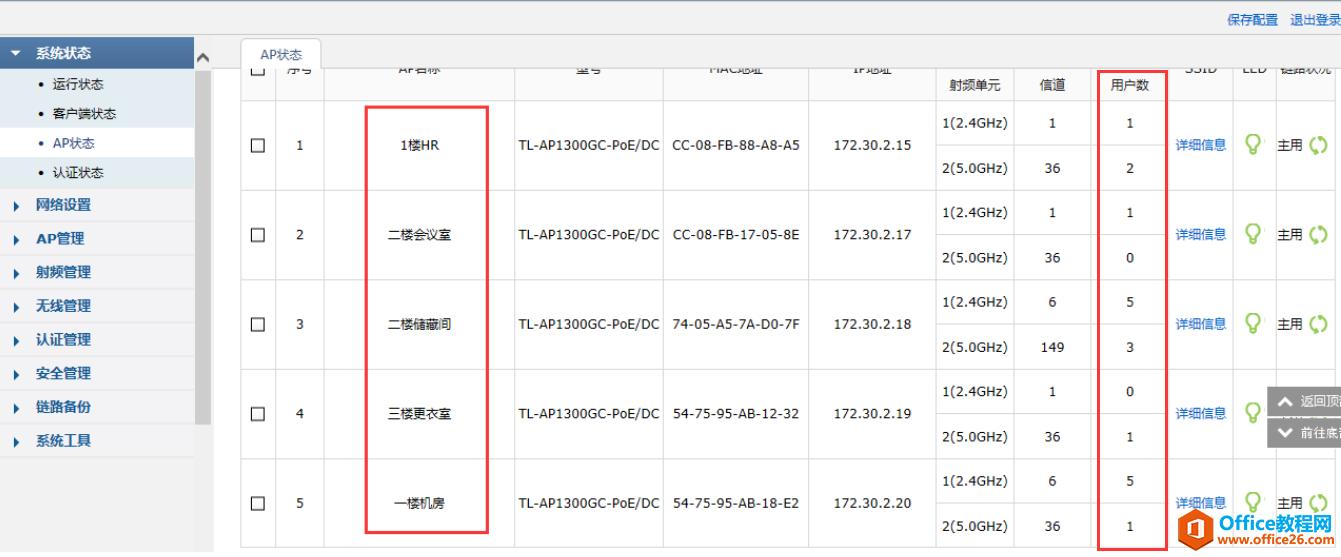1341x557 pixels.
Task: Click IP address 172.30.2.20
Action: tap(872, 503)
